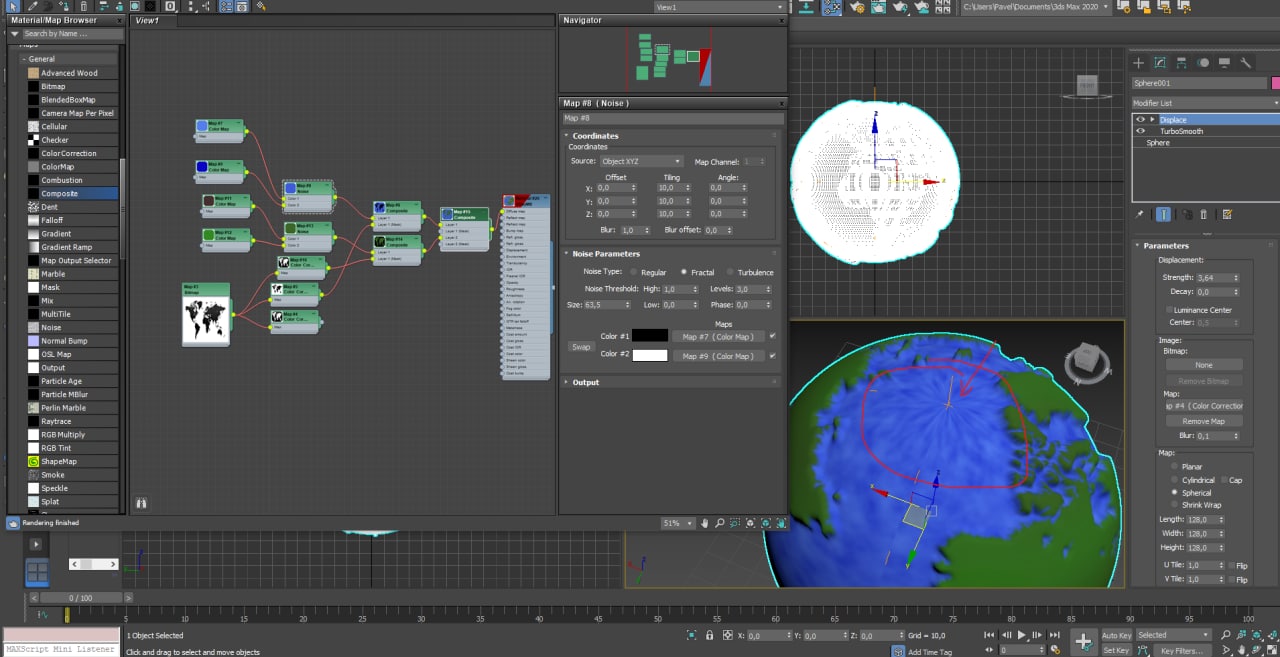Open the Modify panel tab icon
1280x657 pixels.
coord(1160,62)
